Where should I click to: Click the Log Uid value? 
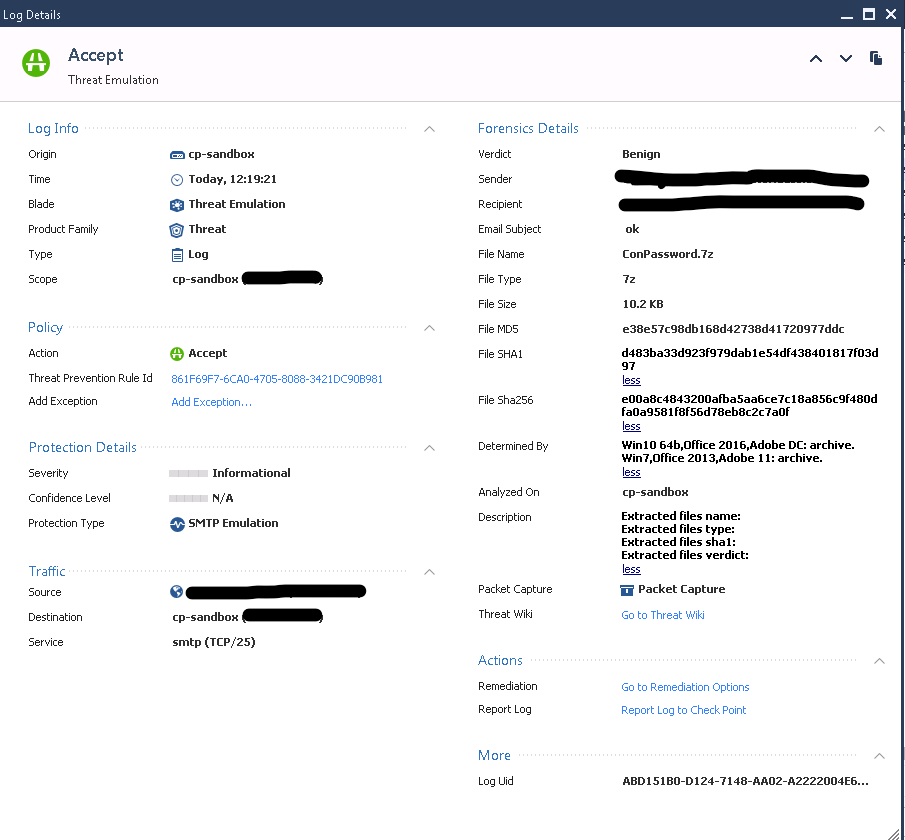click(745, 782)
